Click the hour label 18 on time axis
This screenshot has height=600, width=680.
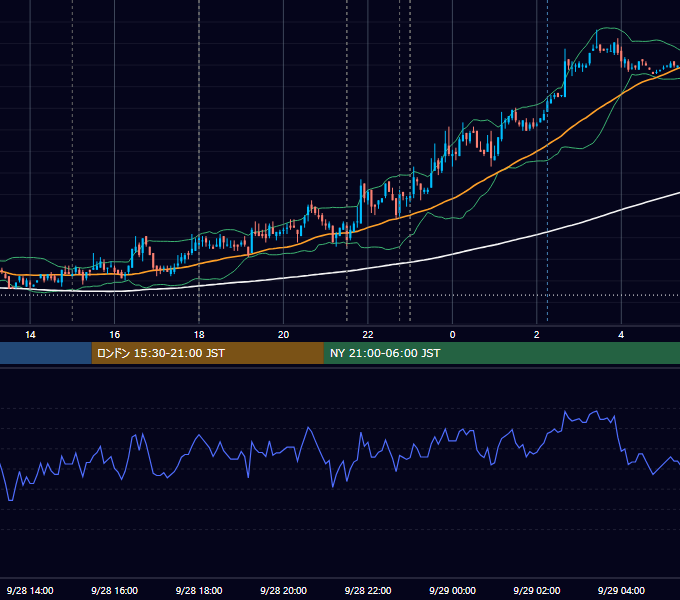[x=199, y=335]
